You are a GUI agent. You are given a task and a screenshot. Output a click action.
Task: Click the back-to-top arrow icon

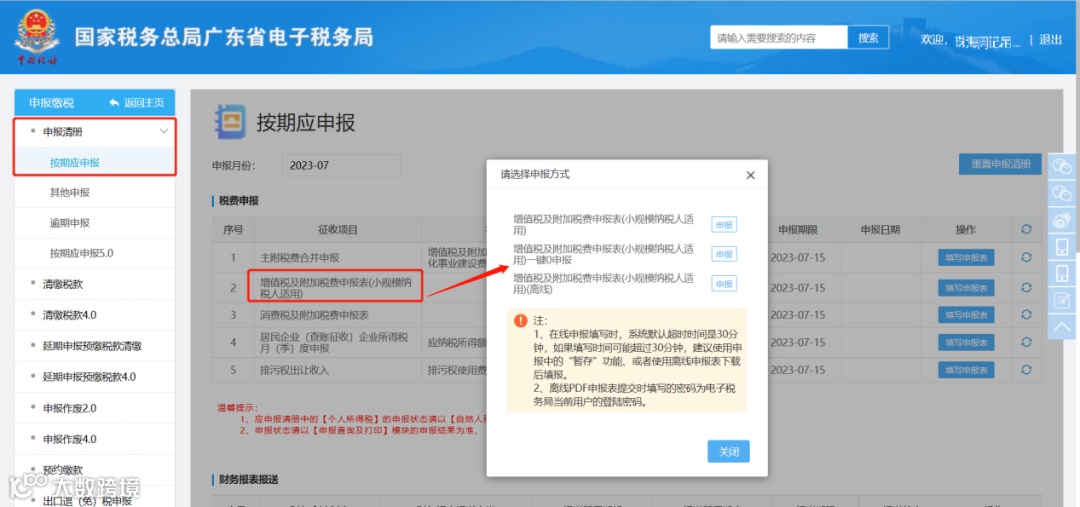coord(1062,325)
